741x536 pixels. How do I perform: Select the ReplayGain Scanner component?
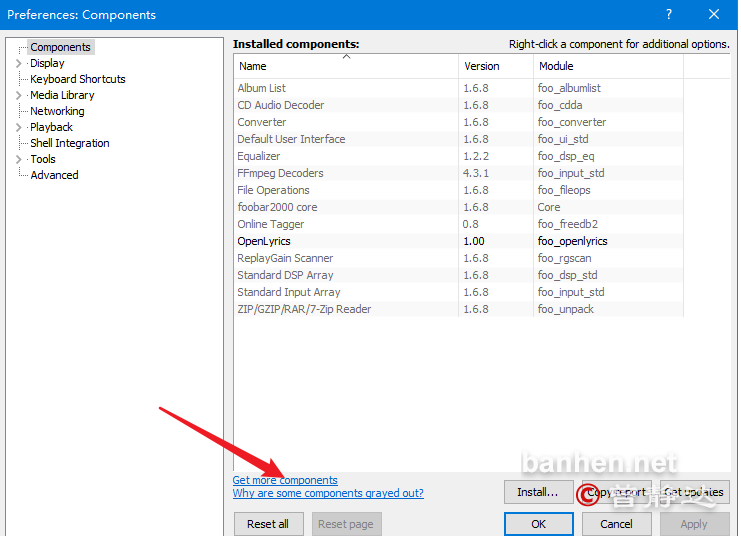(x=458, y=258)
